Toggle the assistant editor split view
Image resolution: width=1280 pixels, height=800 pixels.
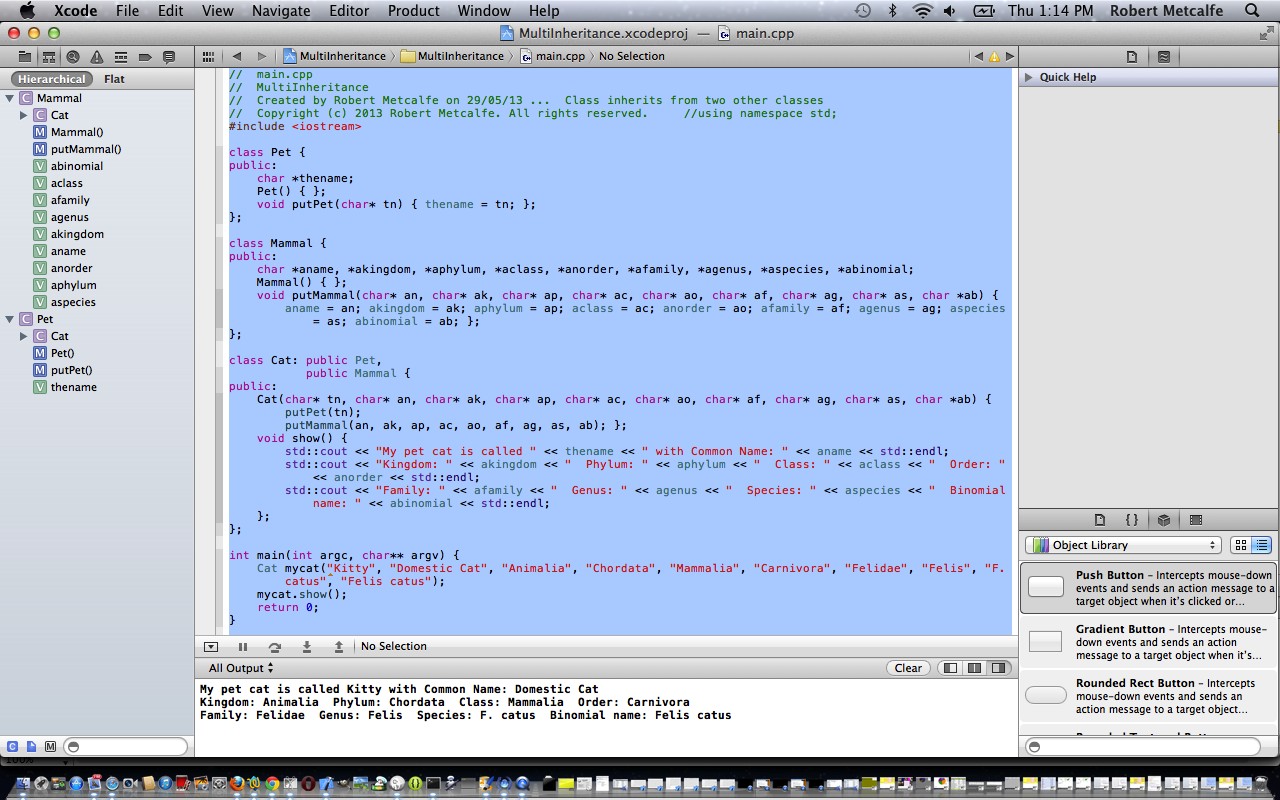[1164, 57]
